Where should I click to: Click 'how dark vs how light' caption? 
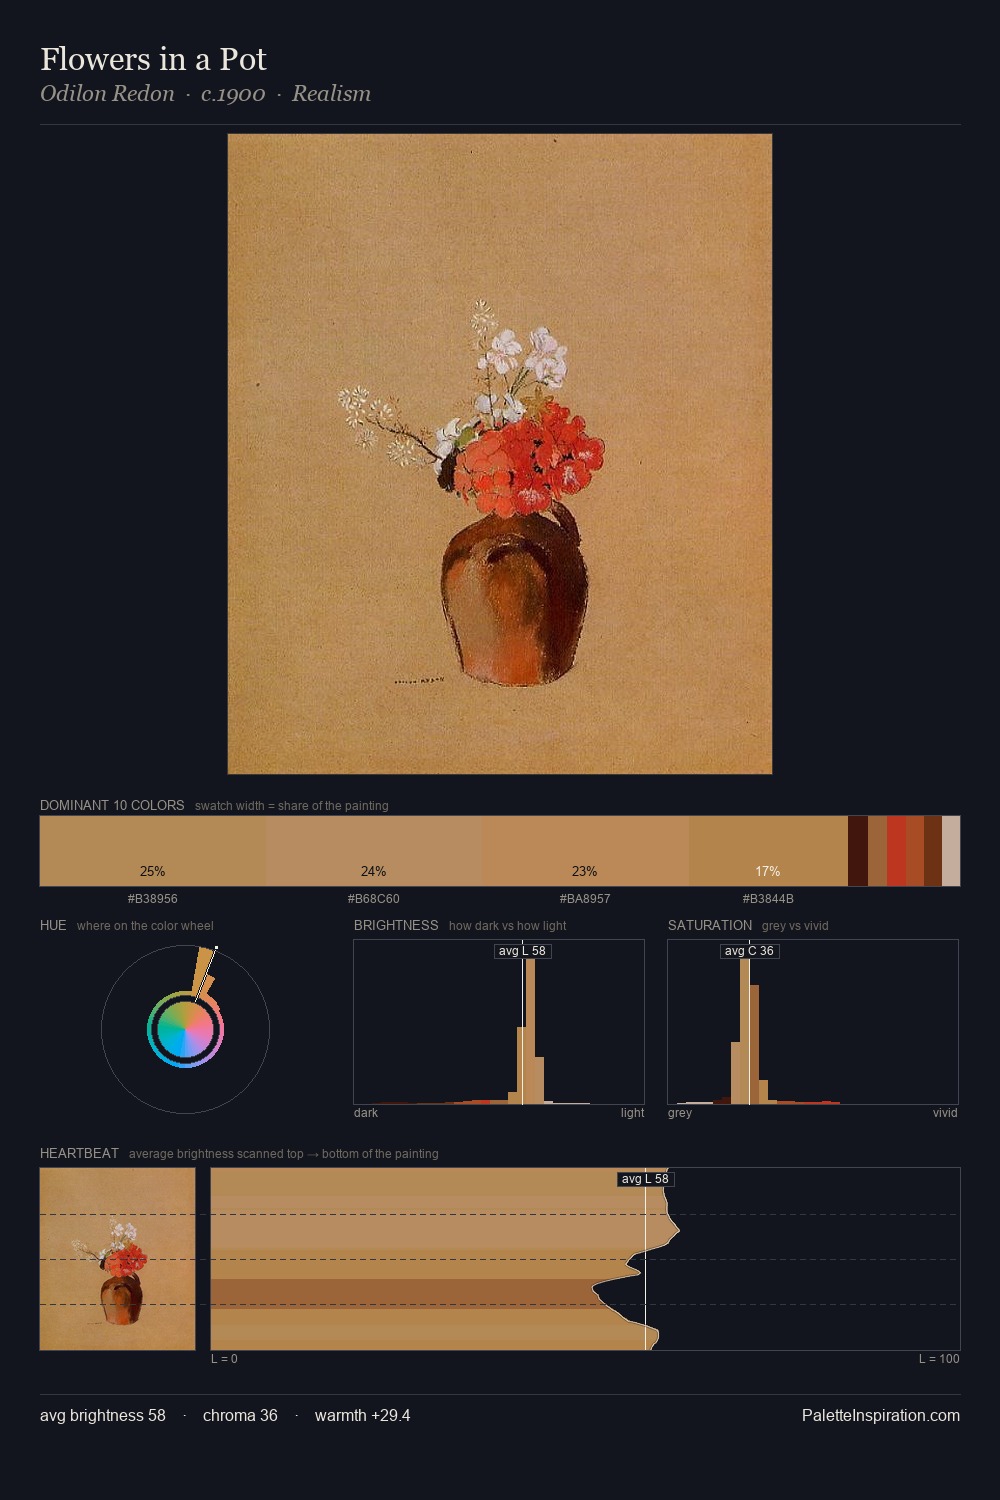tap(508, 926)
